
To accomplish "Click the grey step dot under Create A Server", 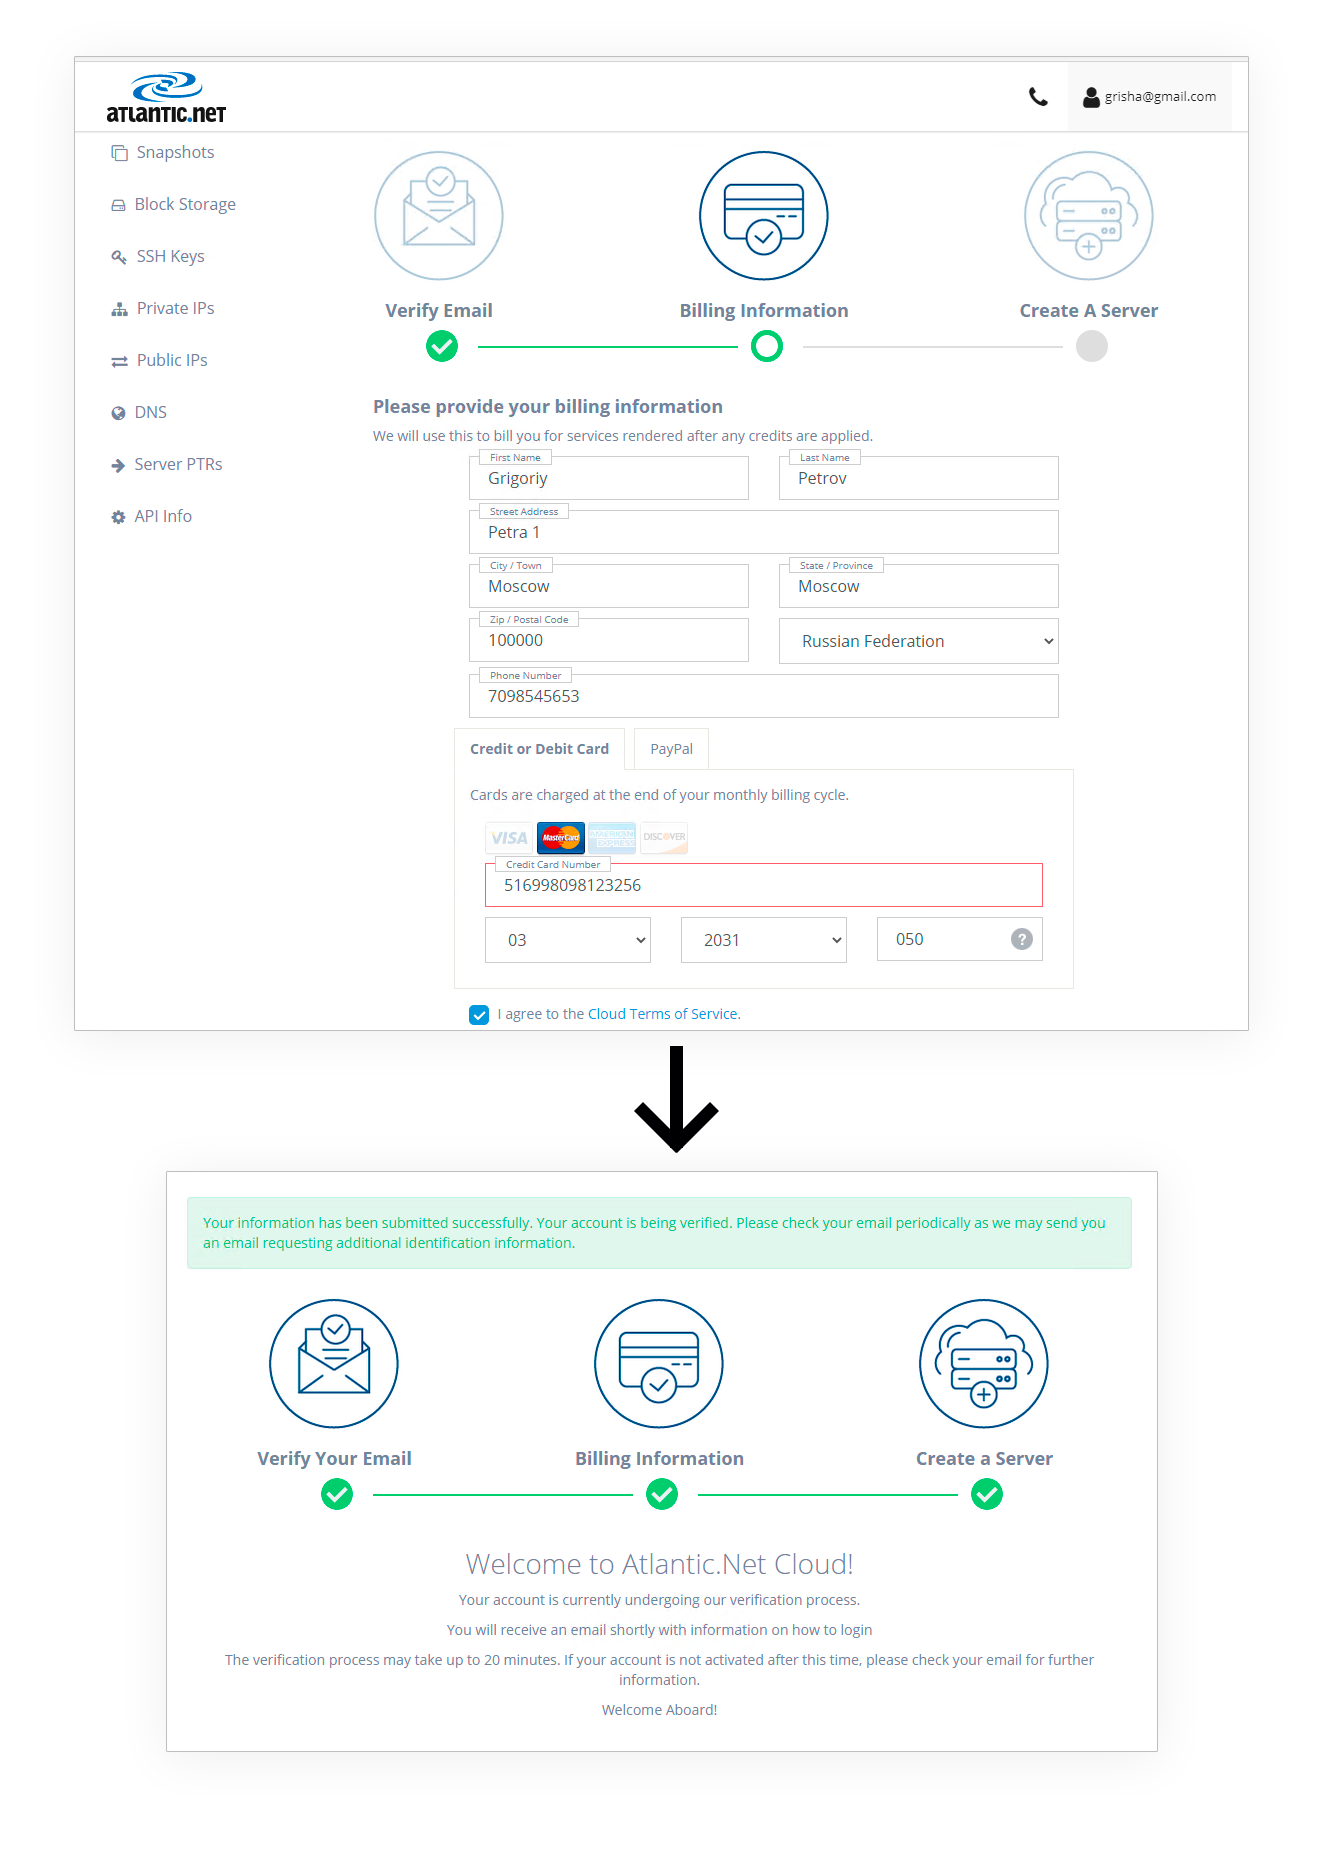I will [x=1092, y=347].
